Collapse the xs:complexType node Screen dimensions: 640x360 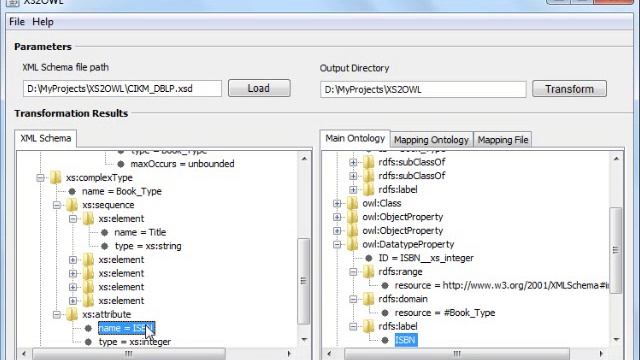pos(40,178)
